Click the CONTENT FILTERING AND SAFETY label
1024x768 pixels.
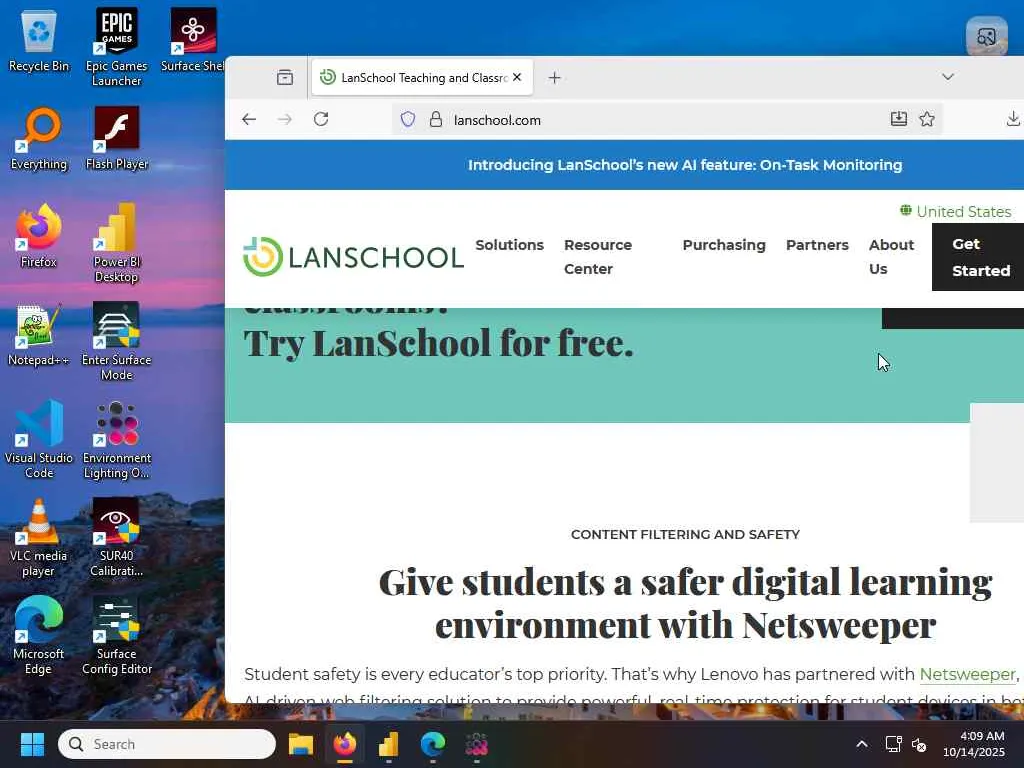pos(685,534)
